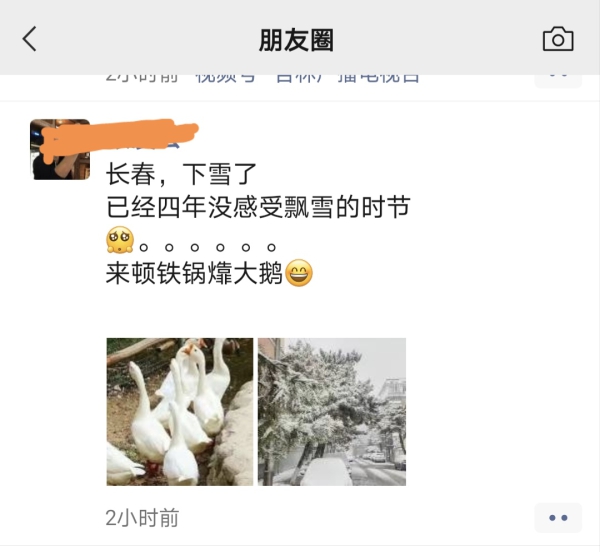Open the partially hidden 吉林广播电视台 link
Image resolution: width=600 pixels, height=552 pixels.
tap(347, 78)
